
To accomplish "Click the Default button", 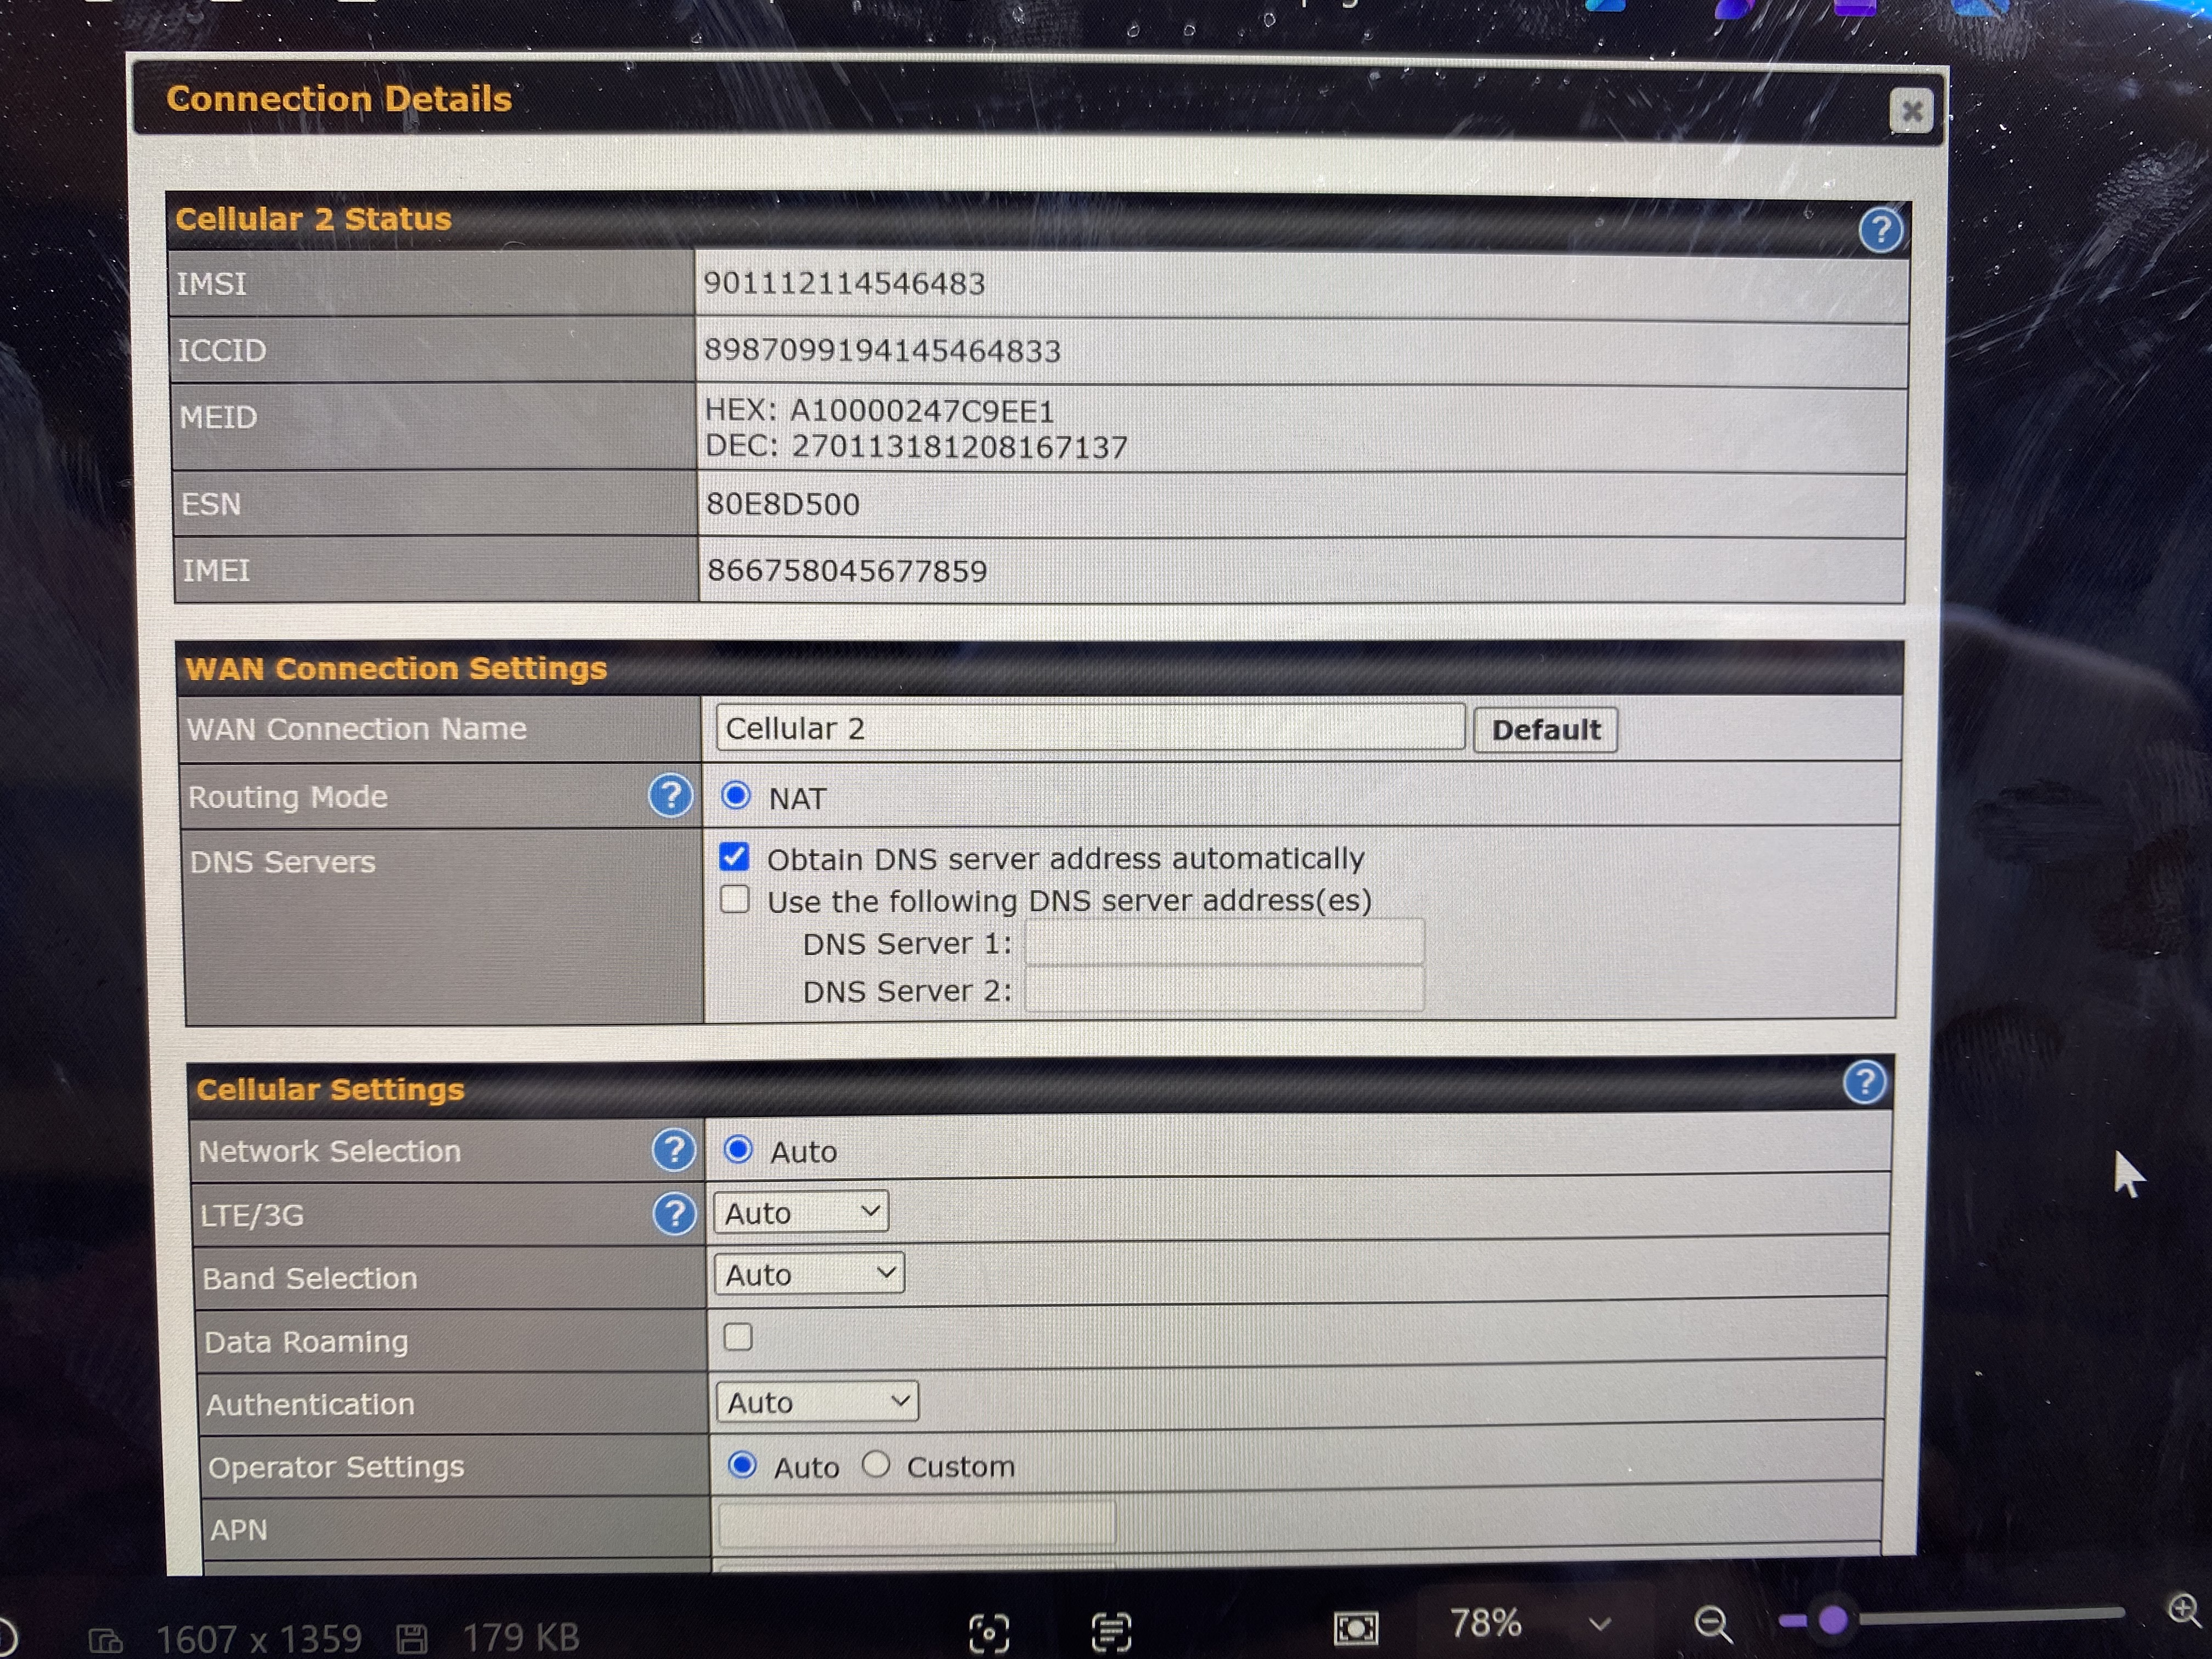I will (1545, 730).
